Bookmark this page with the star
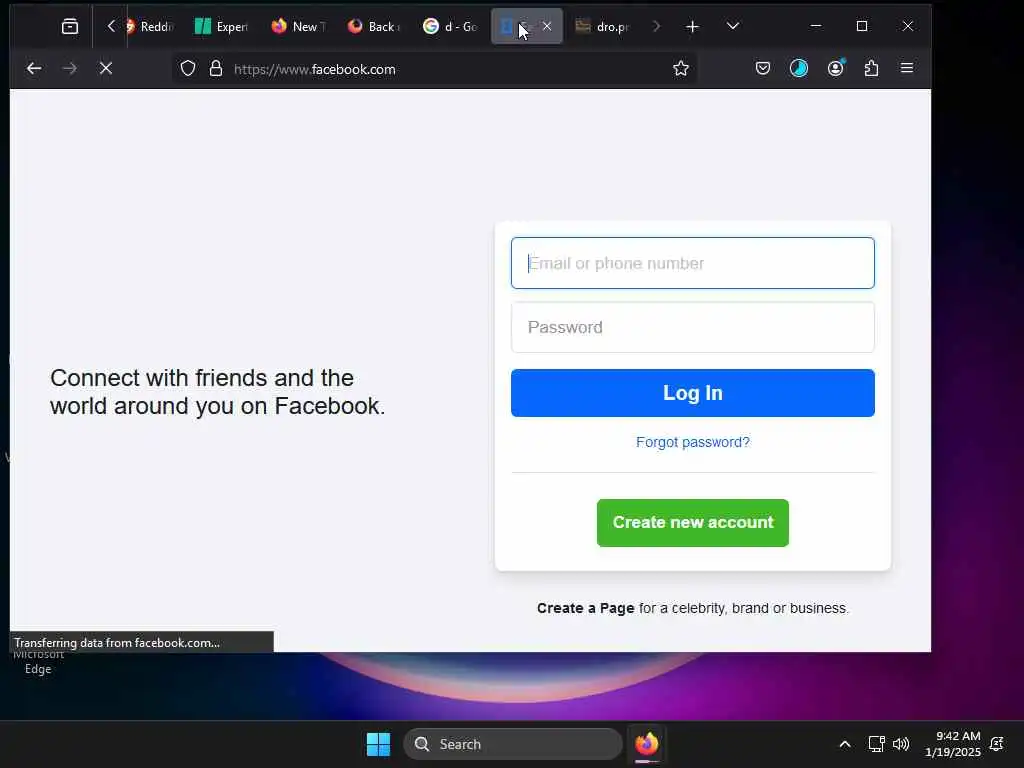Image resolution: width=1024 pixels, height=768 pixels. (x=680, y=69)
